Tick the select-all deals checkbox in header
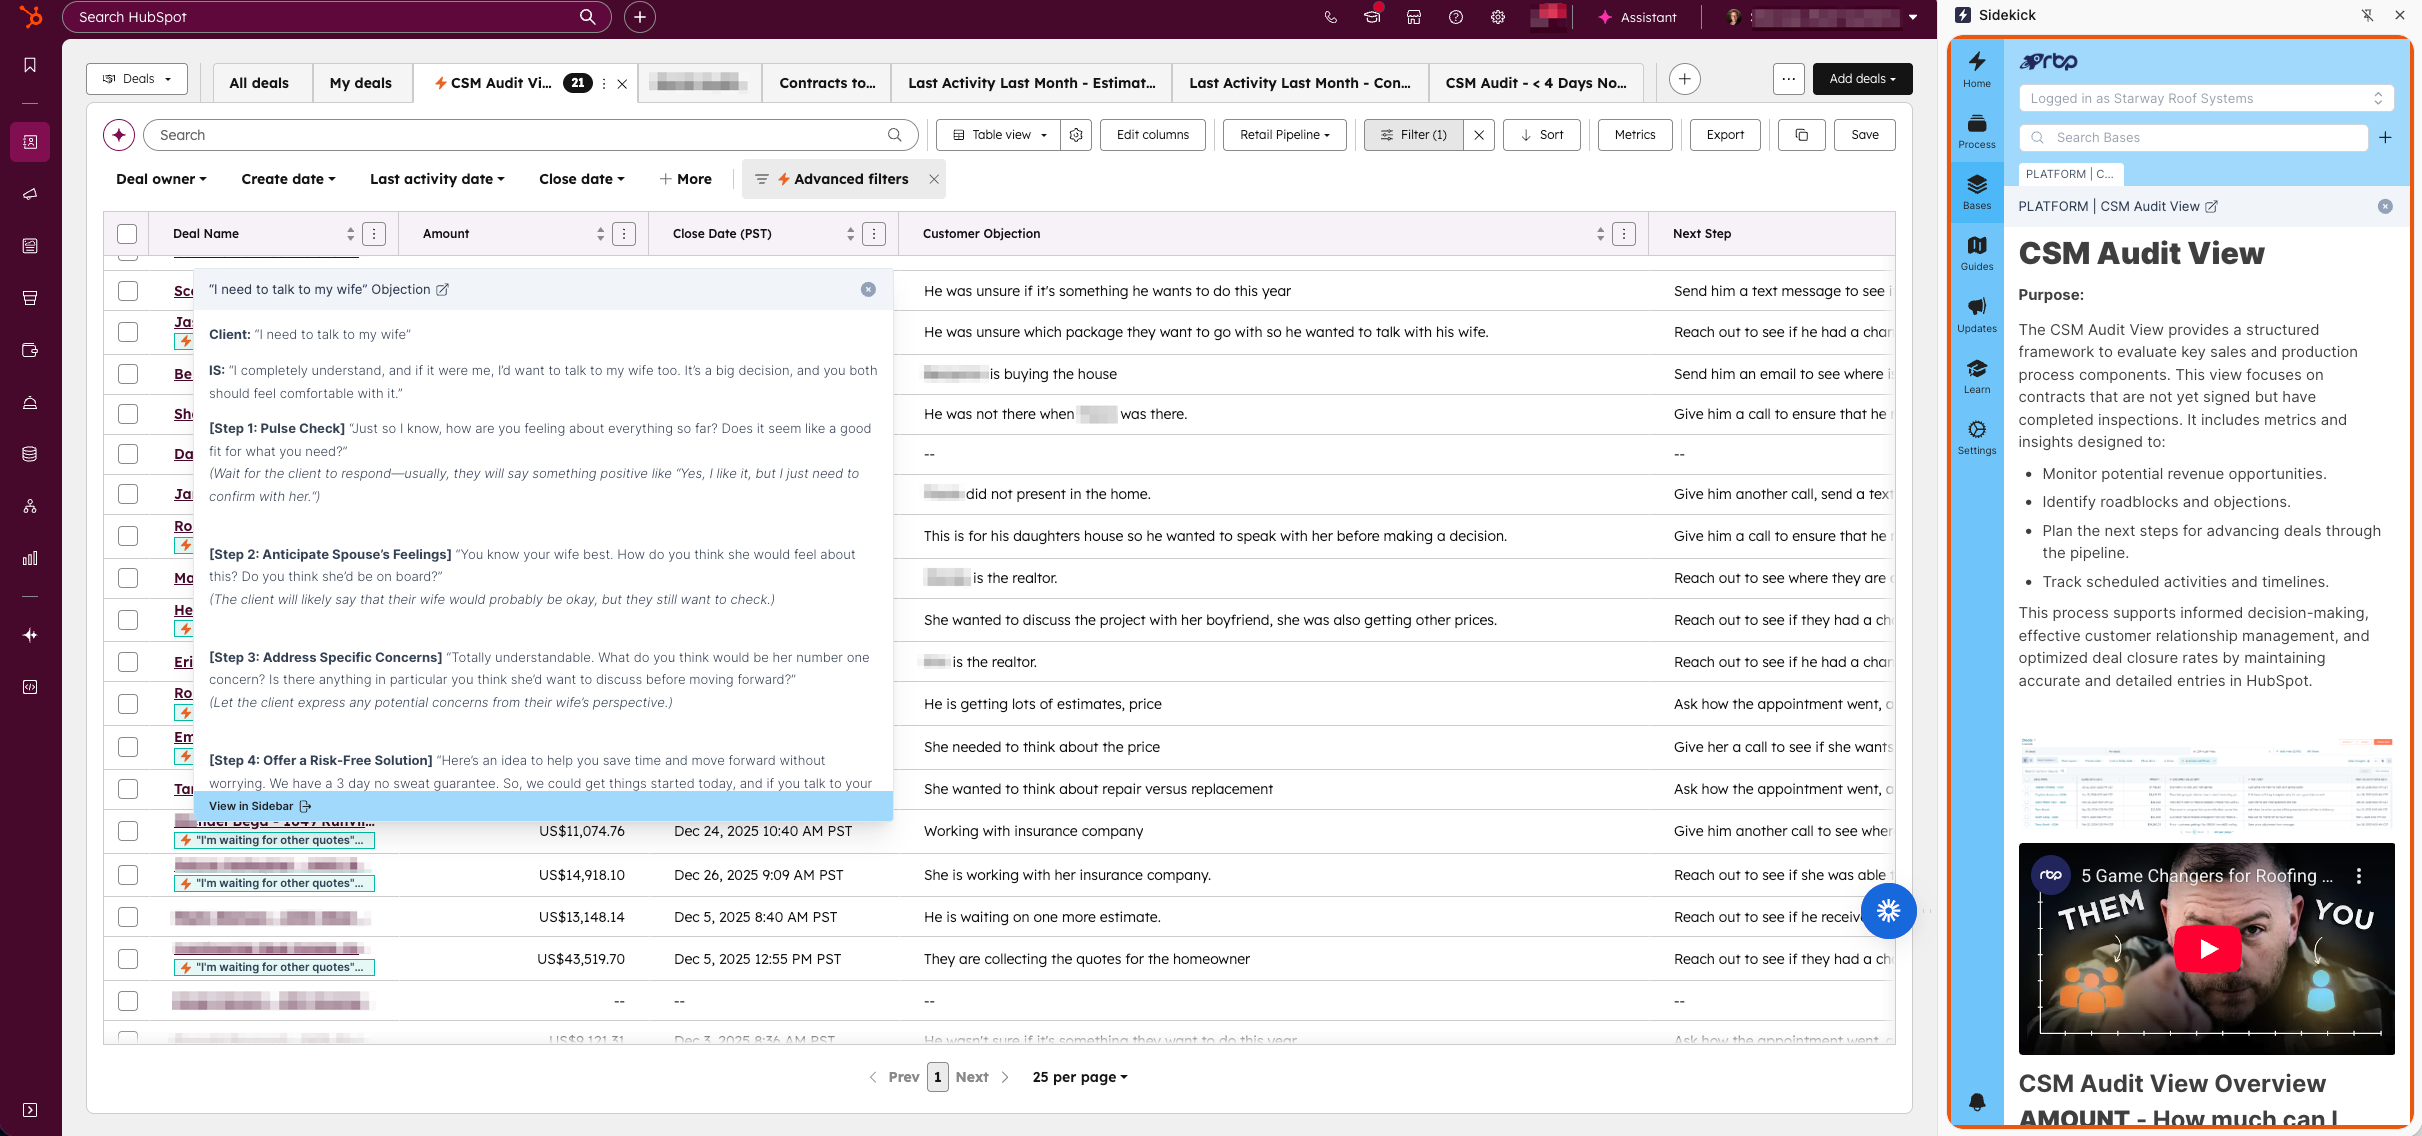 pos(127,234)
